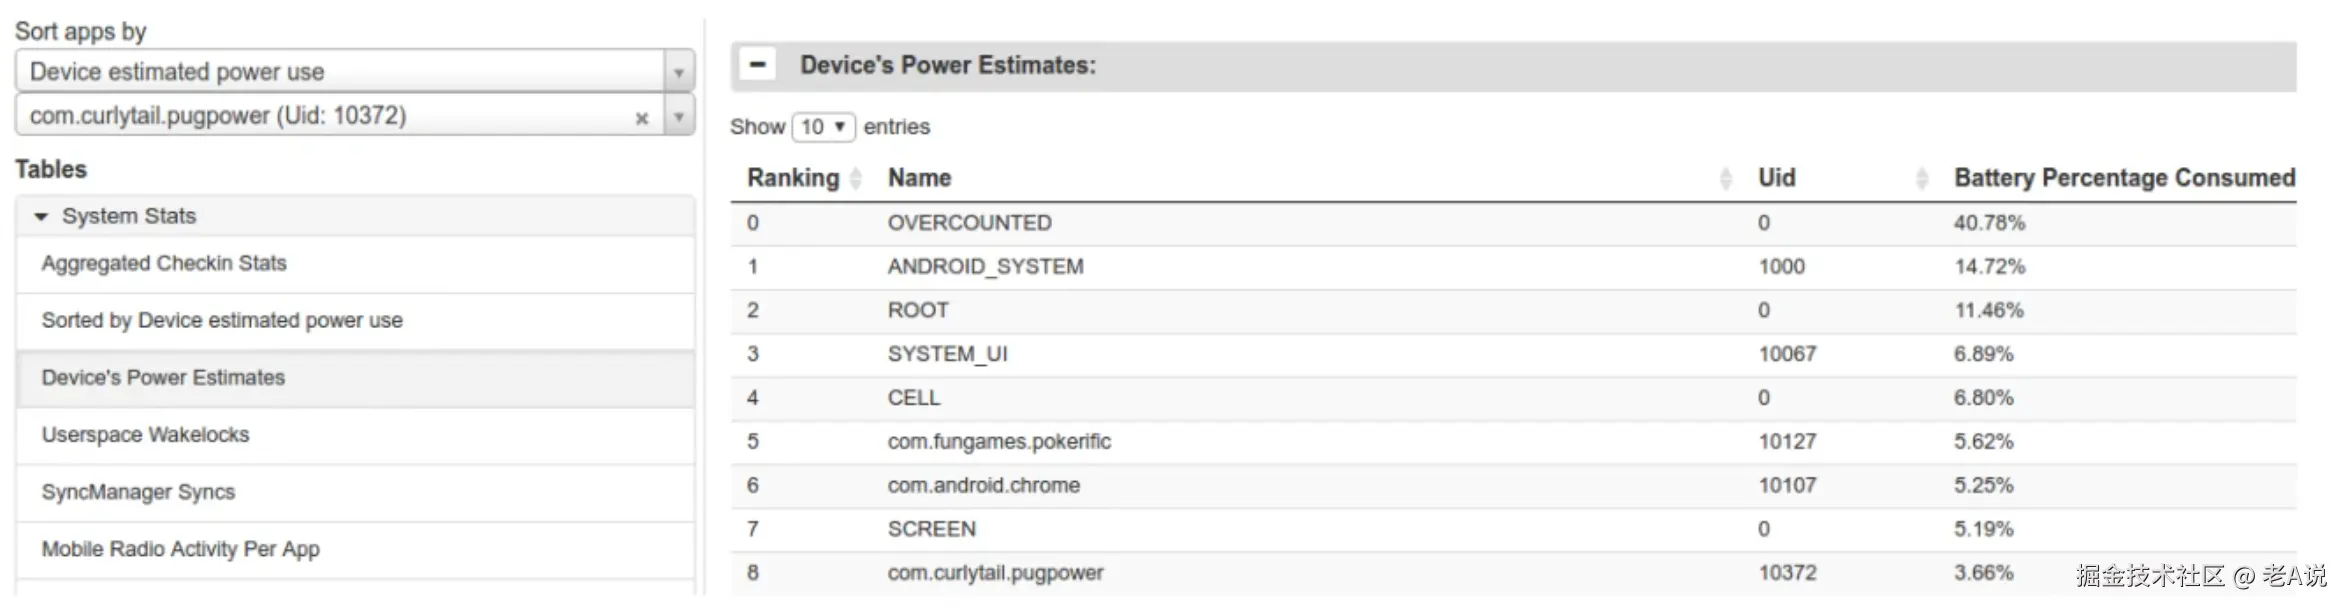Screen dimensions: 2346x608
Task: Open the app selection dropdown arrow
Action: [x=679, y=116]
